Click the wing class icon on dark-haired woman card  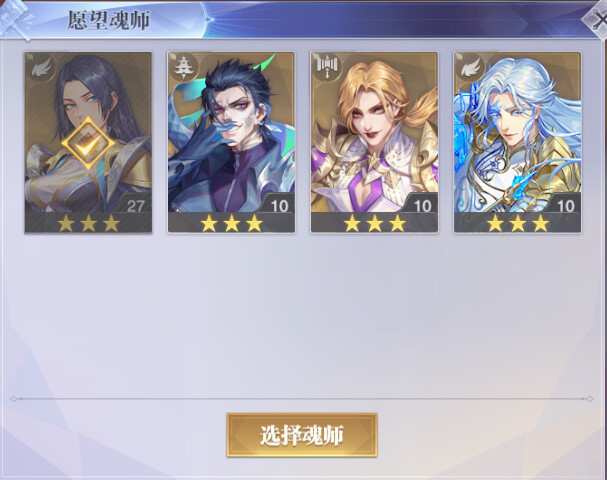coord(41,69)
